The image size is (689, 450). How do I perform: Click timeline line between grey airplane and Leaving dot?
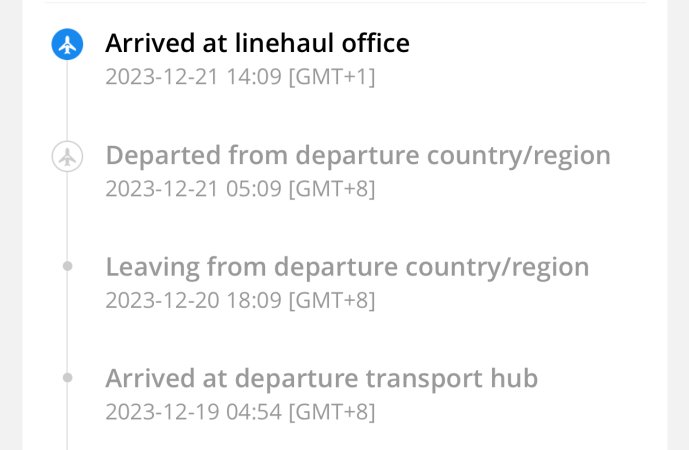click(67, 217)
